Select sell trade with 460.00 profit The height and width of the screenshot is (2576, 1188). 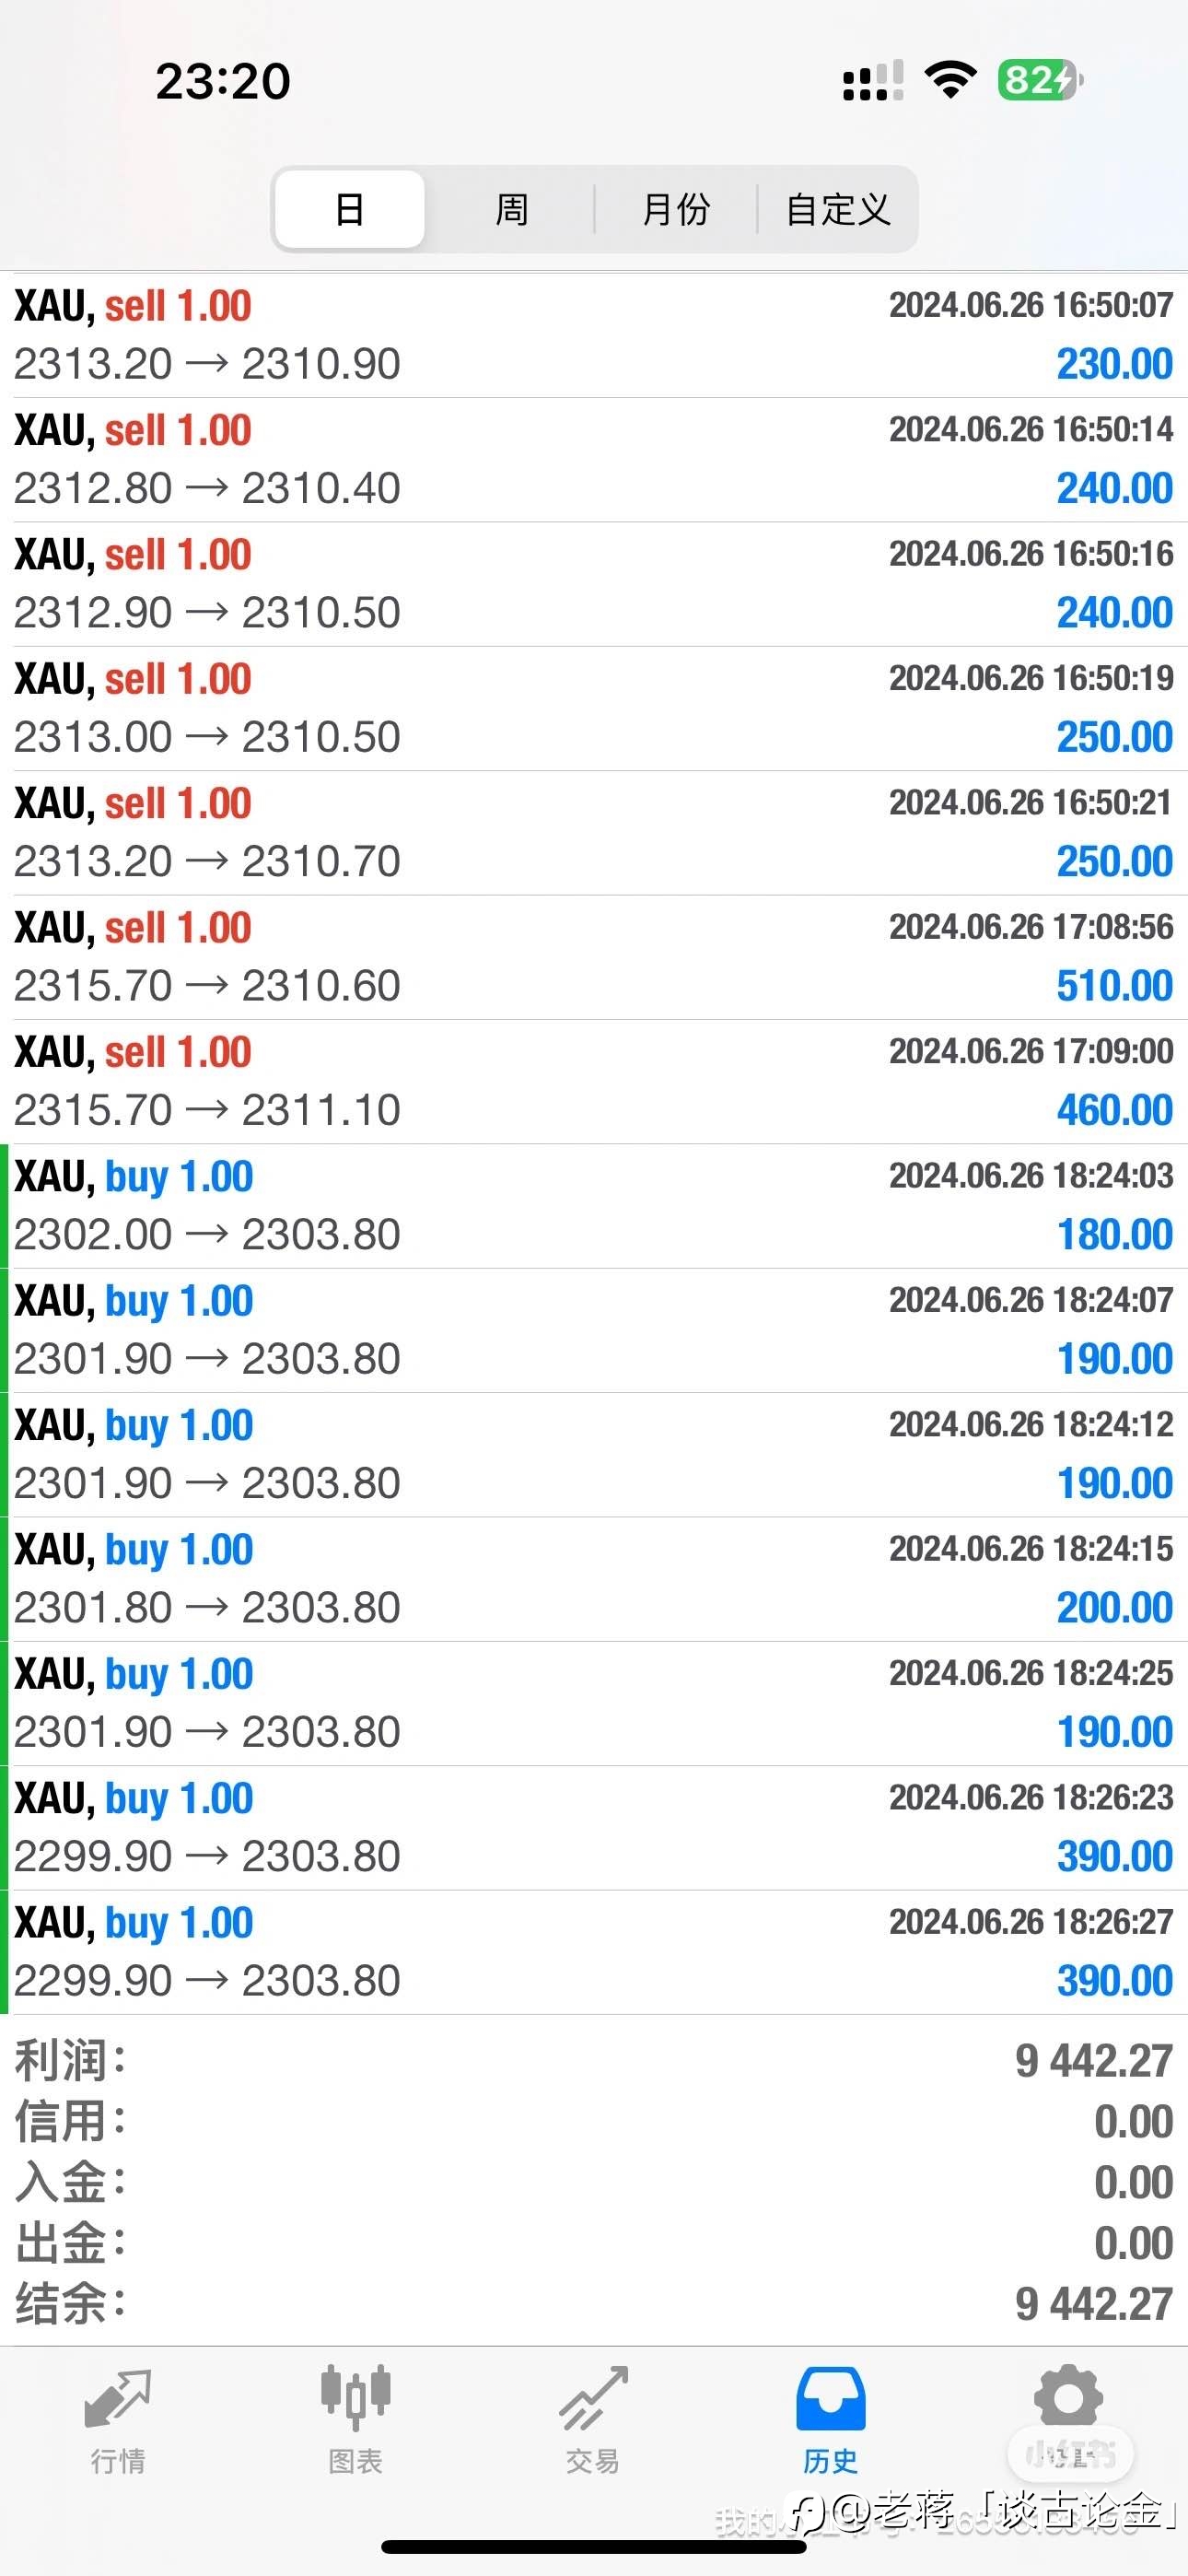pos(594,1081)
